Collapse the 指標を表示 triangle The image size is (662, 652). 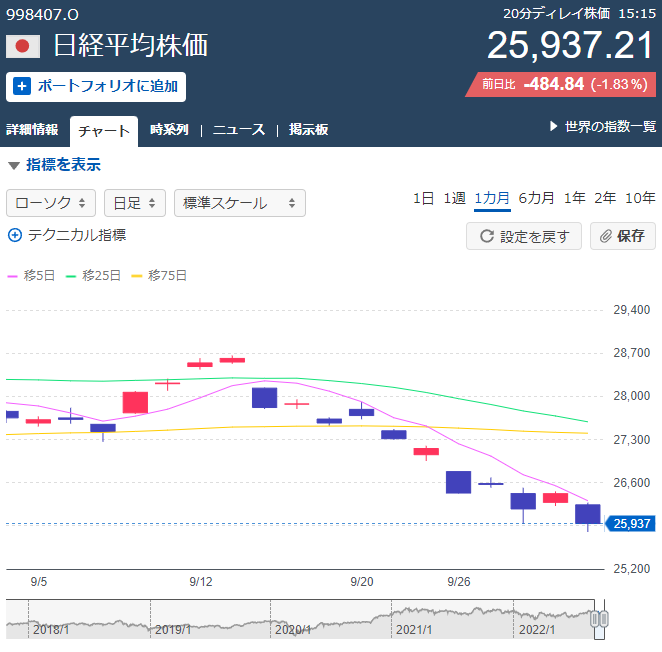[x=14, y=166]
